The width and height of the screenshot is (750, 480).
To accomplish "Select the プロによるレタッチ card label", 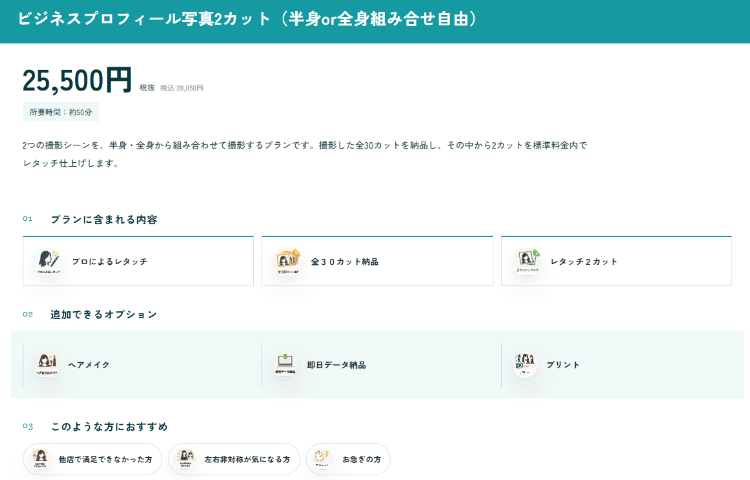I will [x=110, y=262].
